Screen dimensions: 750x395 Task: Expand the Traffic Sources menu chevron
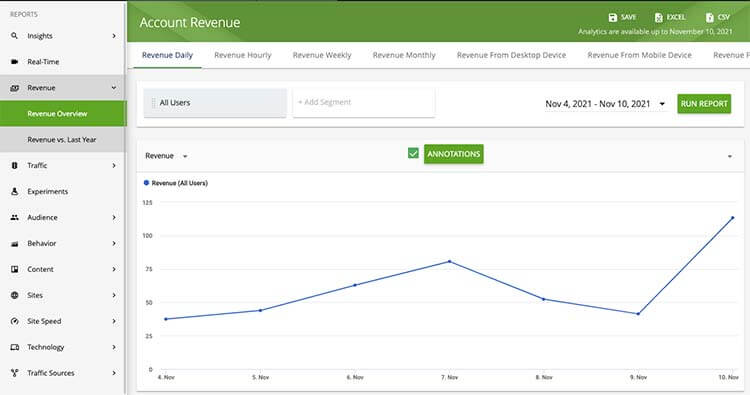pyautogui.click(x=114, y=373)
